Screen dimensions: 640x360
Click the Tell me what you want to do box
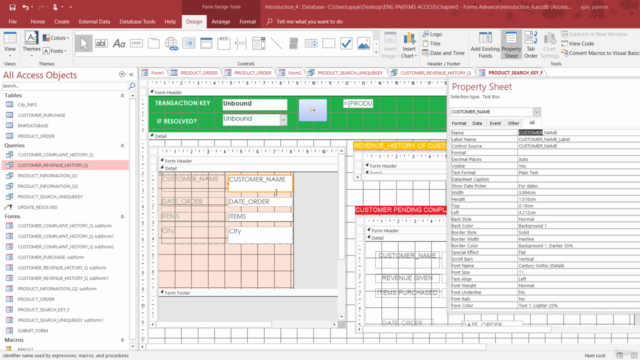point(309,22)
